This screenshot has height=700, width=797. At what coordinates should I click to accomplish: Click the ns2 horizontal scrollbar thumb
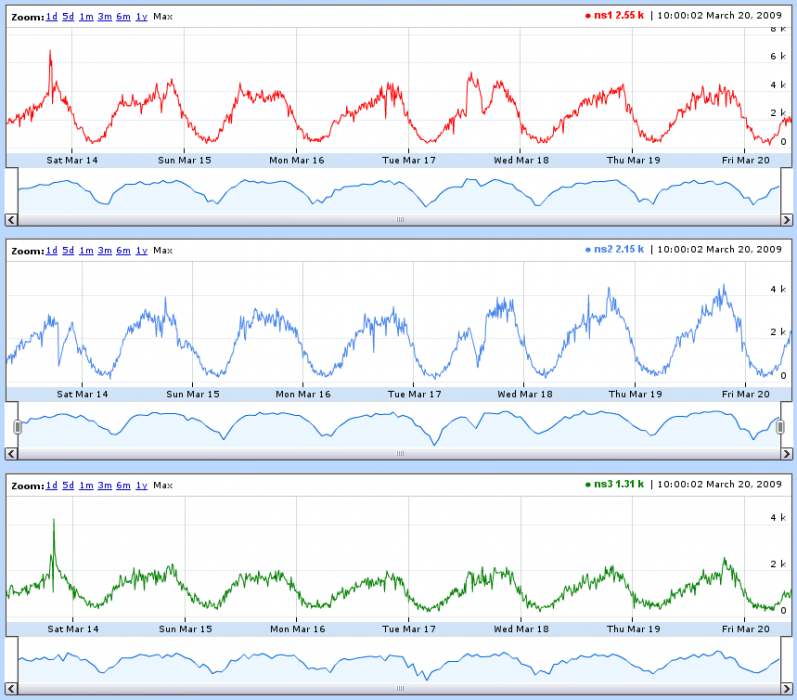[x=400, y=454]
